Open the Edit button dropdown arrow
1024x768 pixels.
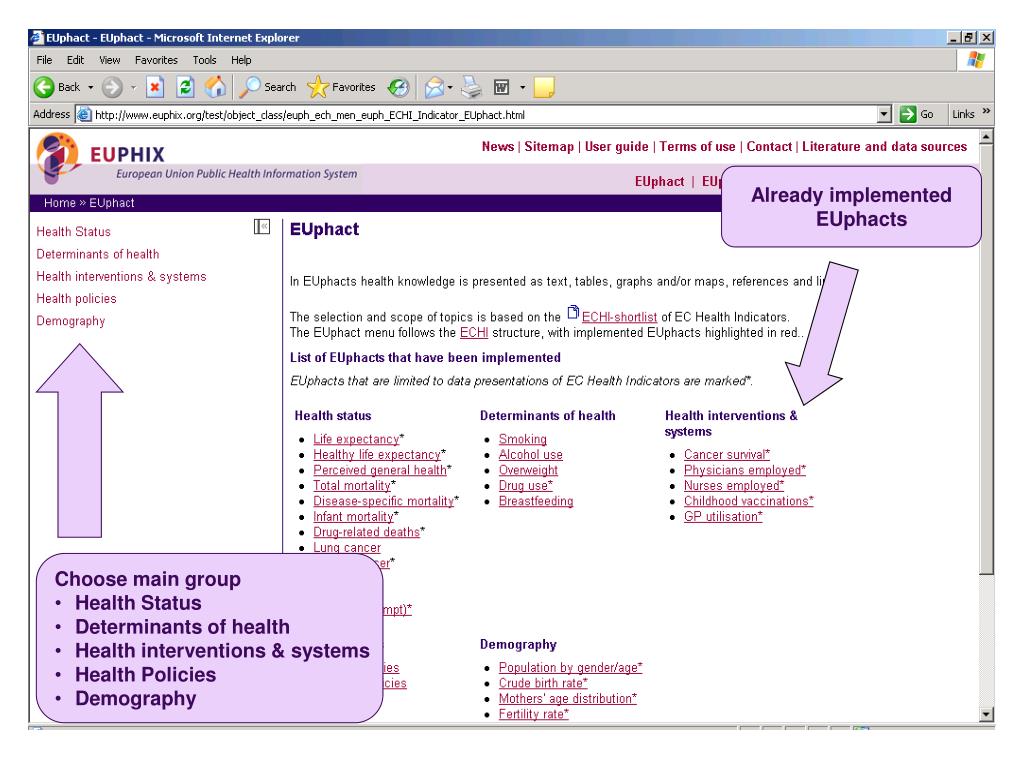click(x=522, y=88)
